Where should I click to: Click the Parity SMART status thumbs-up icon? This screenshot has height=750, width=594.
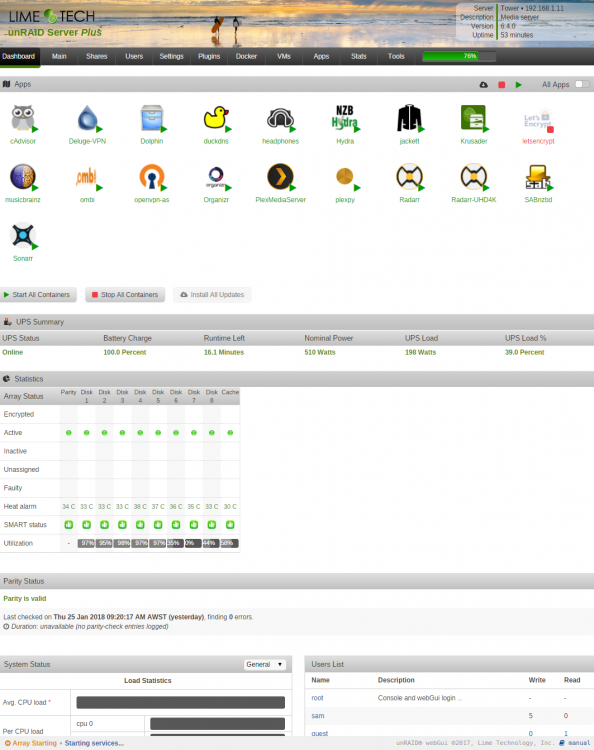[x=69, y=525]
